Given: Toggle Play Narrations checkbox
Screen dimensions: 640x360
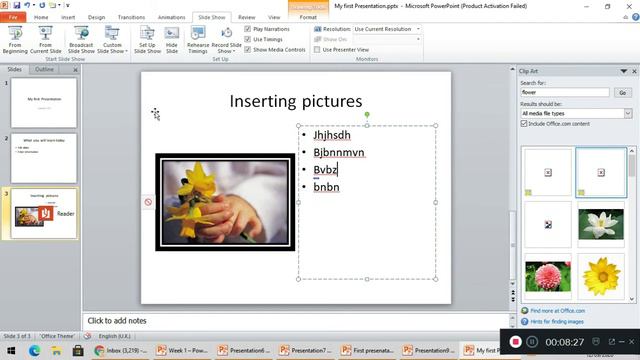Looking at the screenshot, I should coord(247,29).
